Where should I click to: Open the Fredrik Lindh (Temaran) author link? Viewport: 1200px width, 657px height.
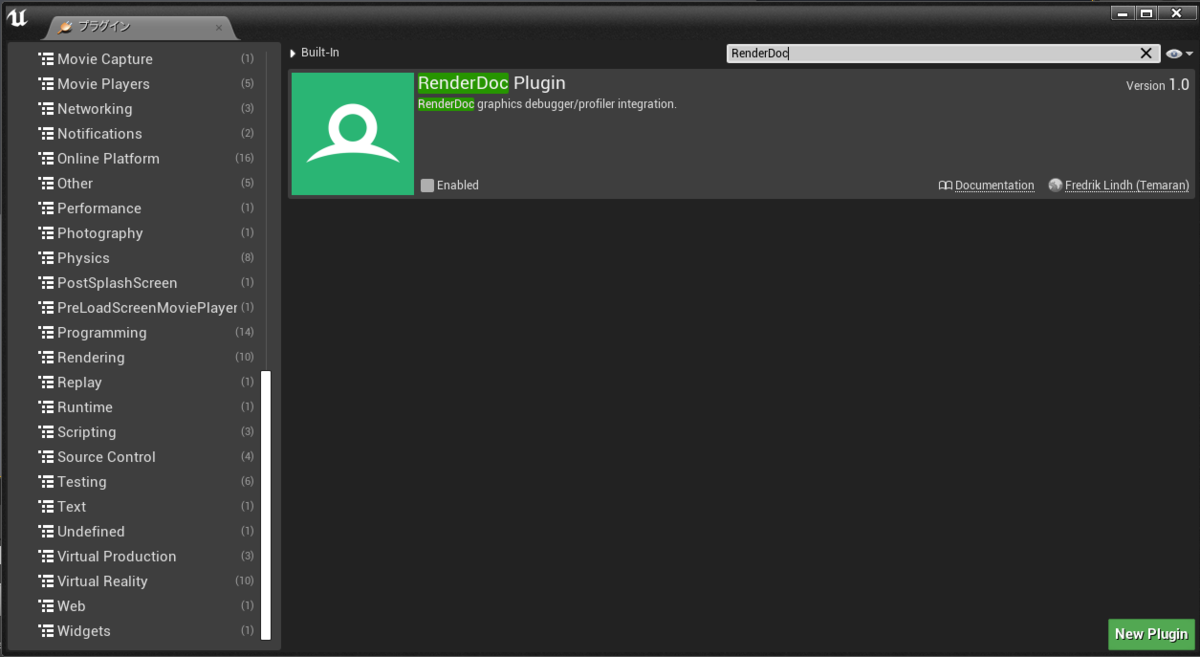click(x=1127, y=185)
